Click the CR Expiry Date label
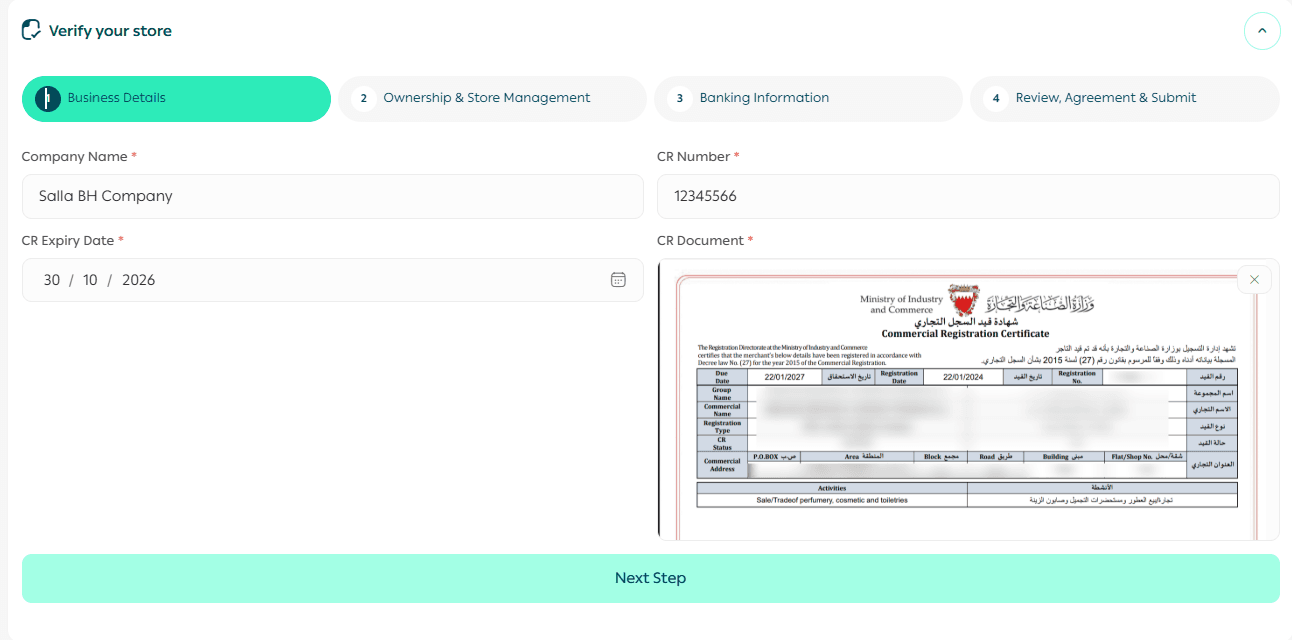 tap(68, 241)
